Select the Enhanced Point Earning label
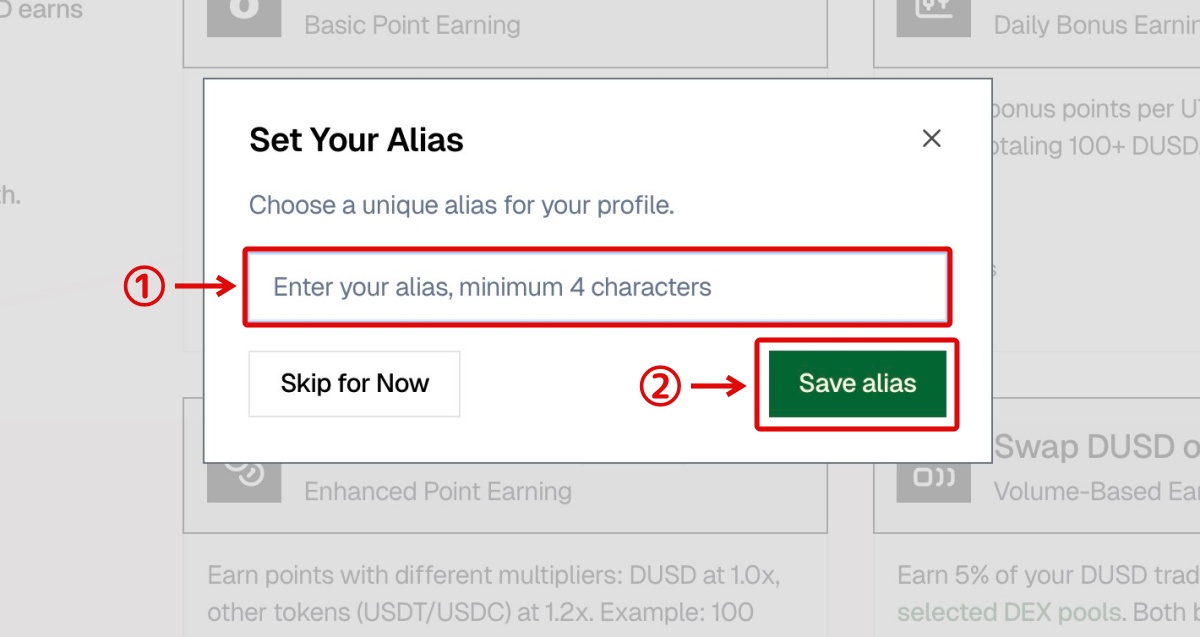 click(438, 491)
